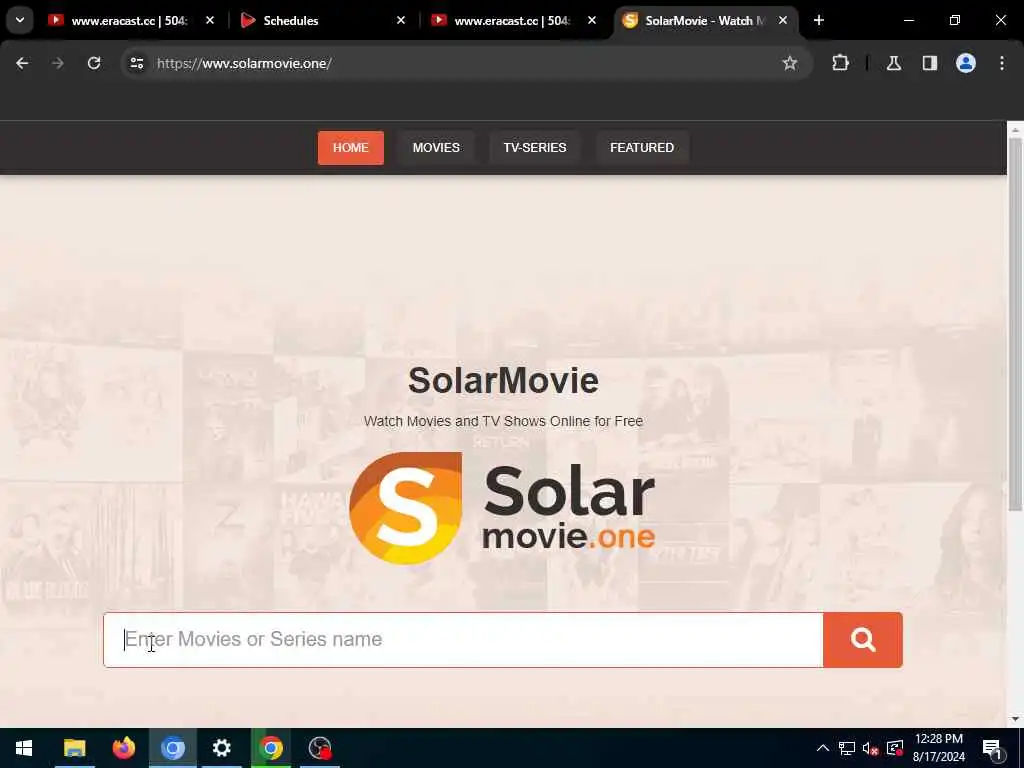Open the Chrome profile avatar
This screenshot has height=768, width=1024.
point(966,63)
